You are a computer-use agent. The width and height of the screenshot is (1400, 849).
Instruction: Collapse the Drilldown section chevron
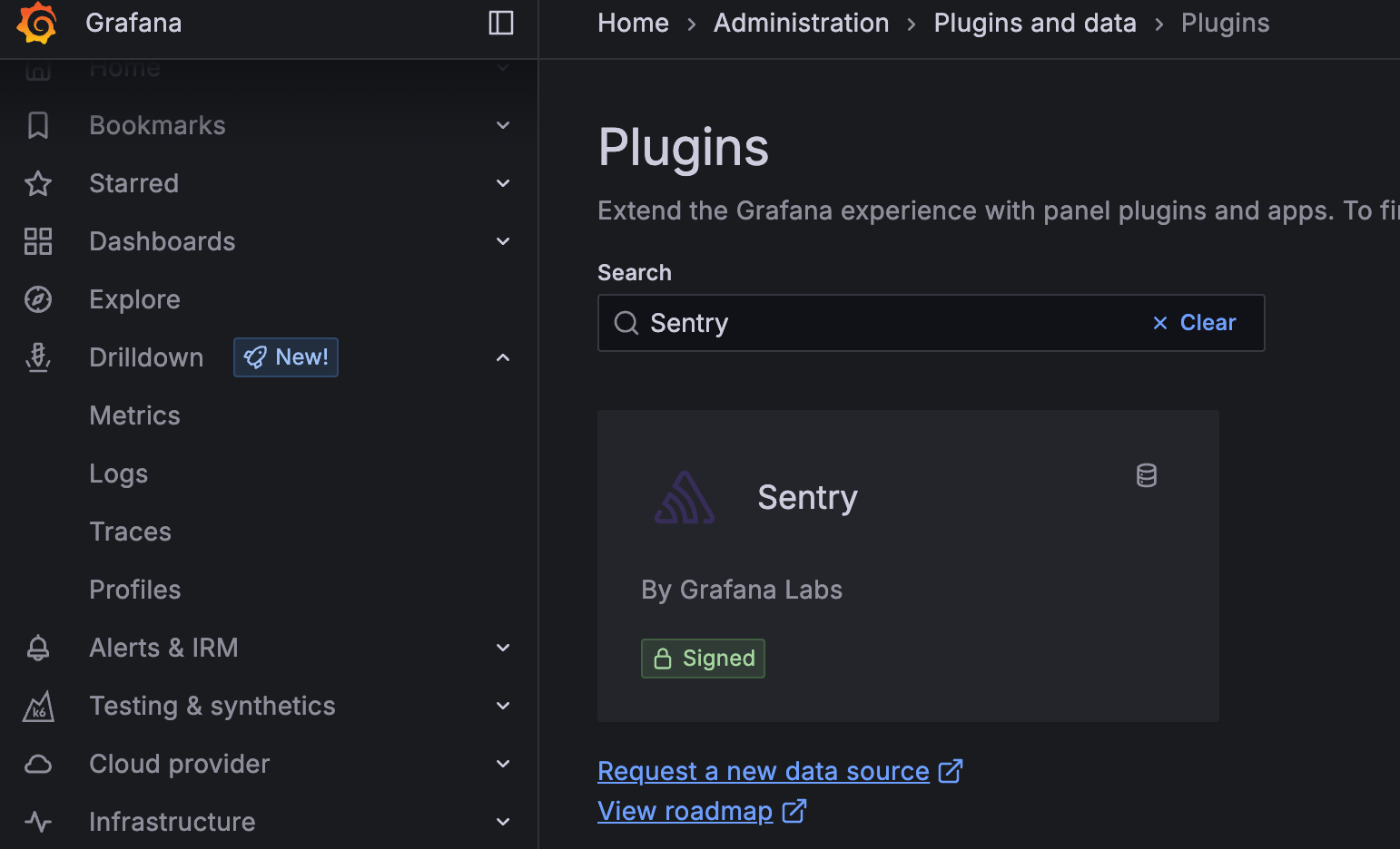tap(503, 357)
